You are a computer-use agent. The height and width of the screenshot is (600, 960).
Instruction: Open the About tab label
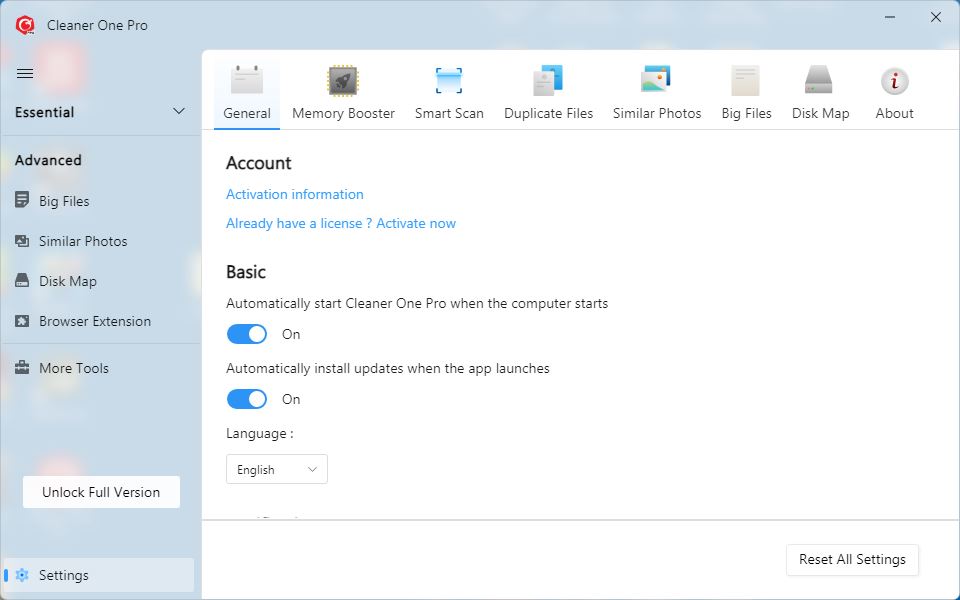pyautogui.click(x=894, y=113)
